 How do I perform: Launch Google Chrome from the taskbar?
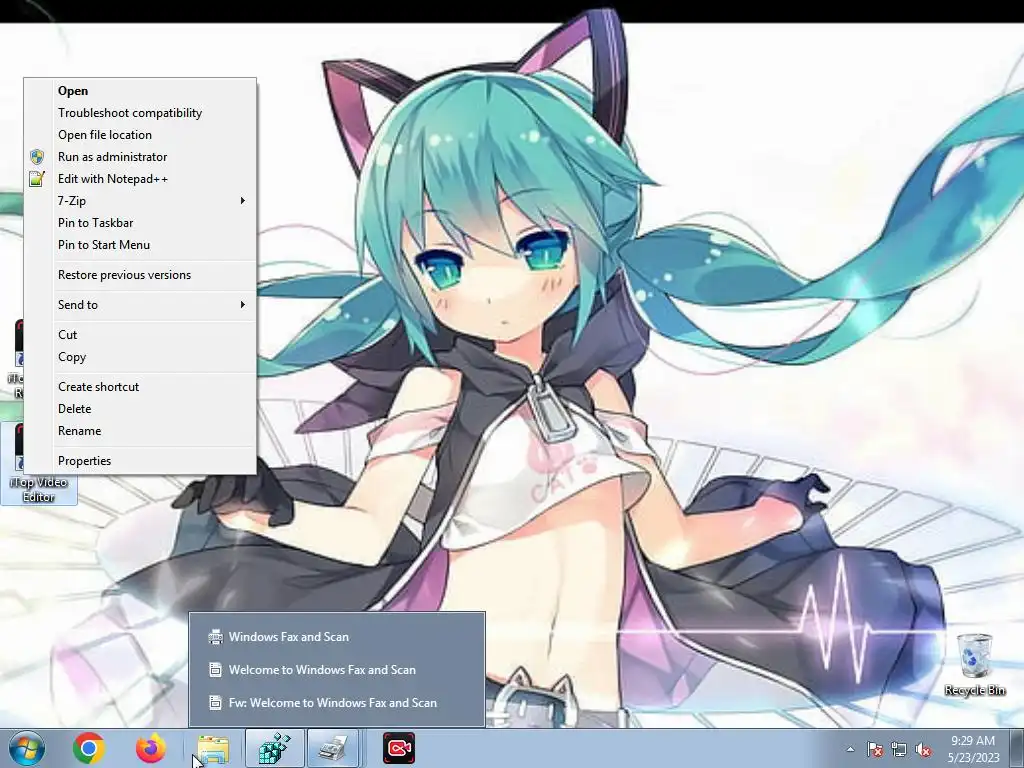89,748
